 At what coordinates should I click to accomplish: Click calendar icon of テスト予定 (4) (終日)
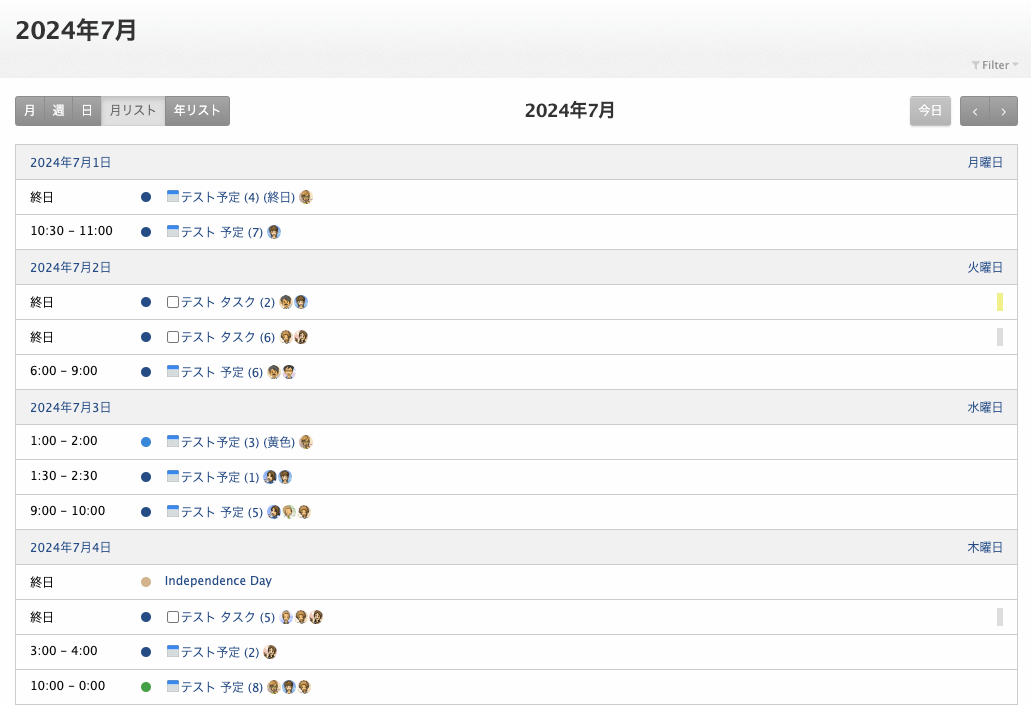pyautogui.click(x=173, y=196)
